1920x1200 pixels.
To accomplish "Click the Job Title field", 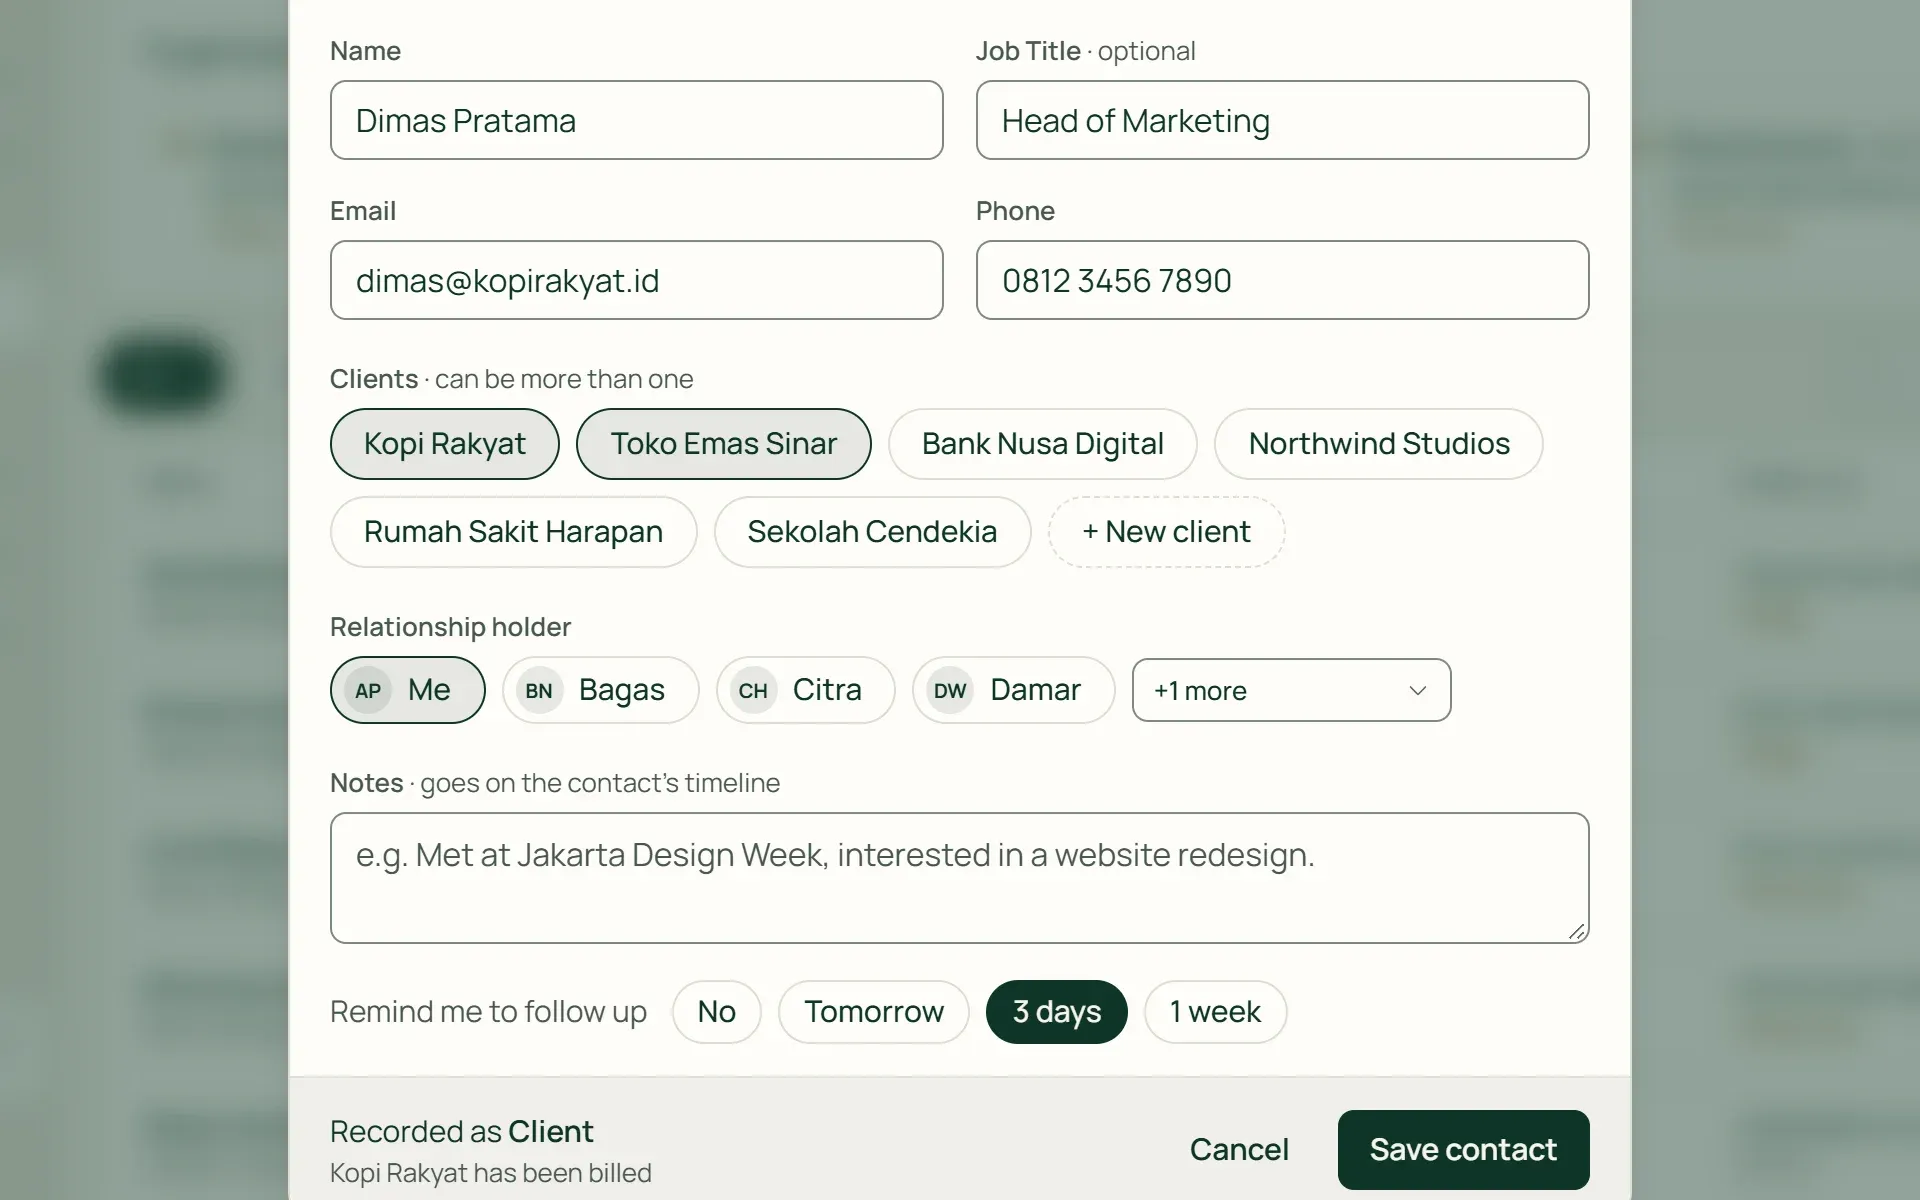I will tap(1282, 120).
